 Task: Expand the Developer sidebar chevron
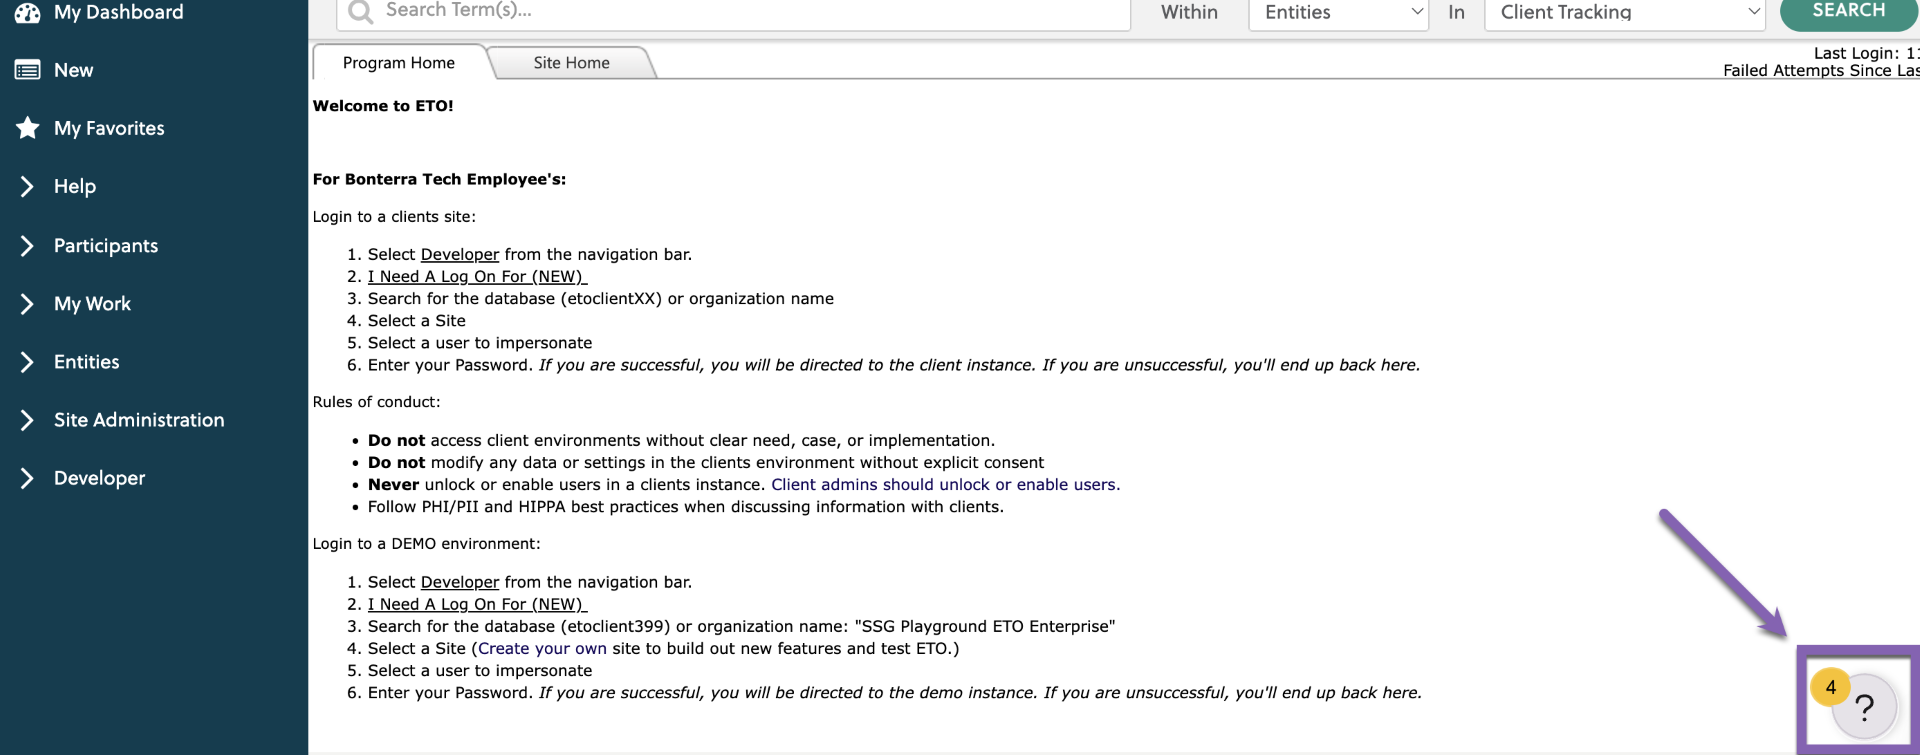(27, 478)
